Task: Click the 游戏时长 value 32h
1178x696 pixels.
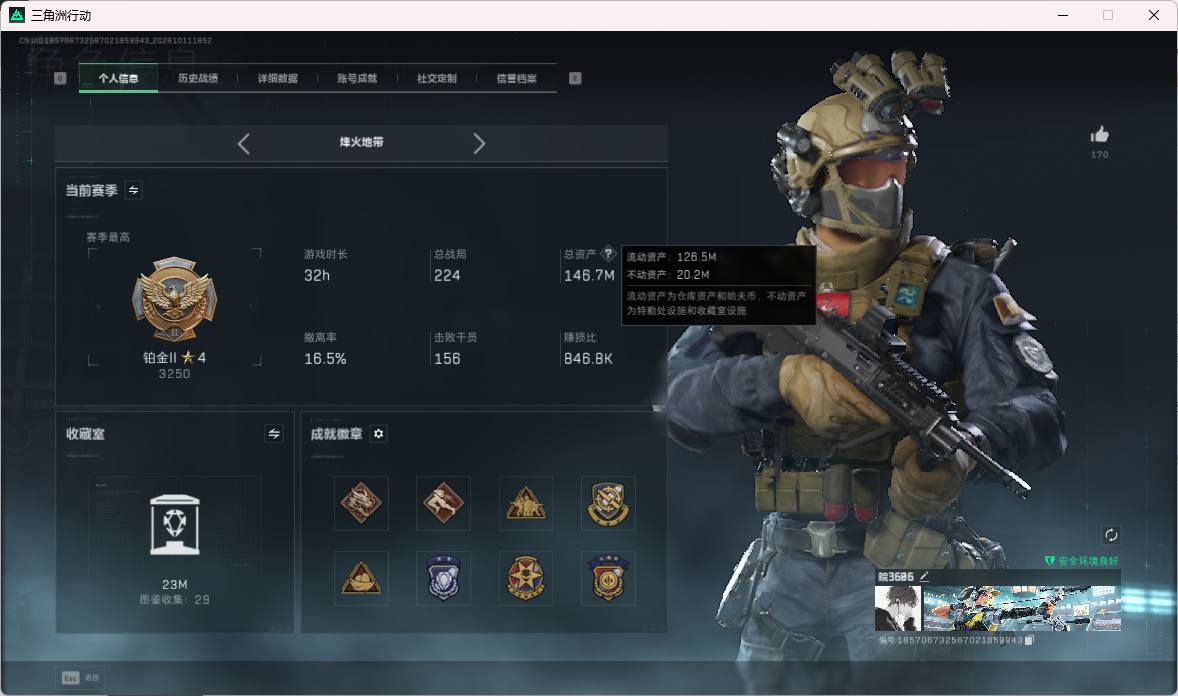Action: [x=317, y=276]
